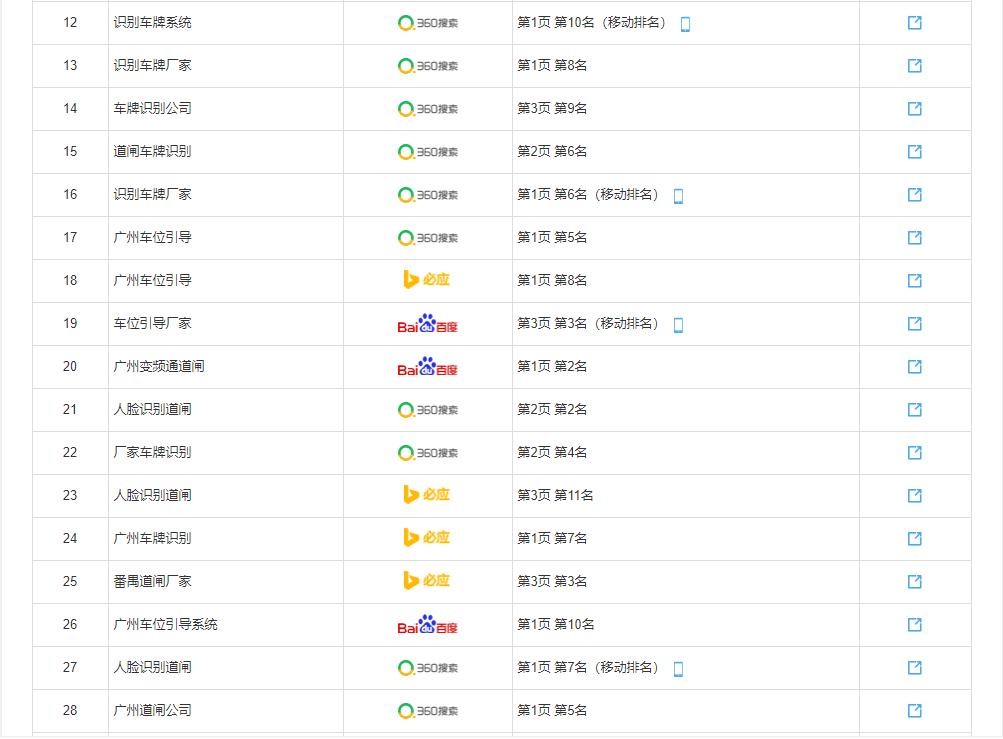1003x739 pixels.
Task: Click the external link icon in row 28
Action: click(913, 710)
